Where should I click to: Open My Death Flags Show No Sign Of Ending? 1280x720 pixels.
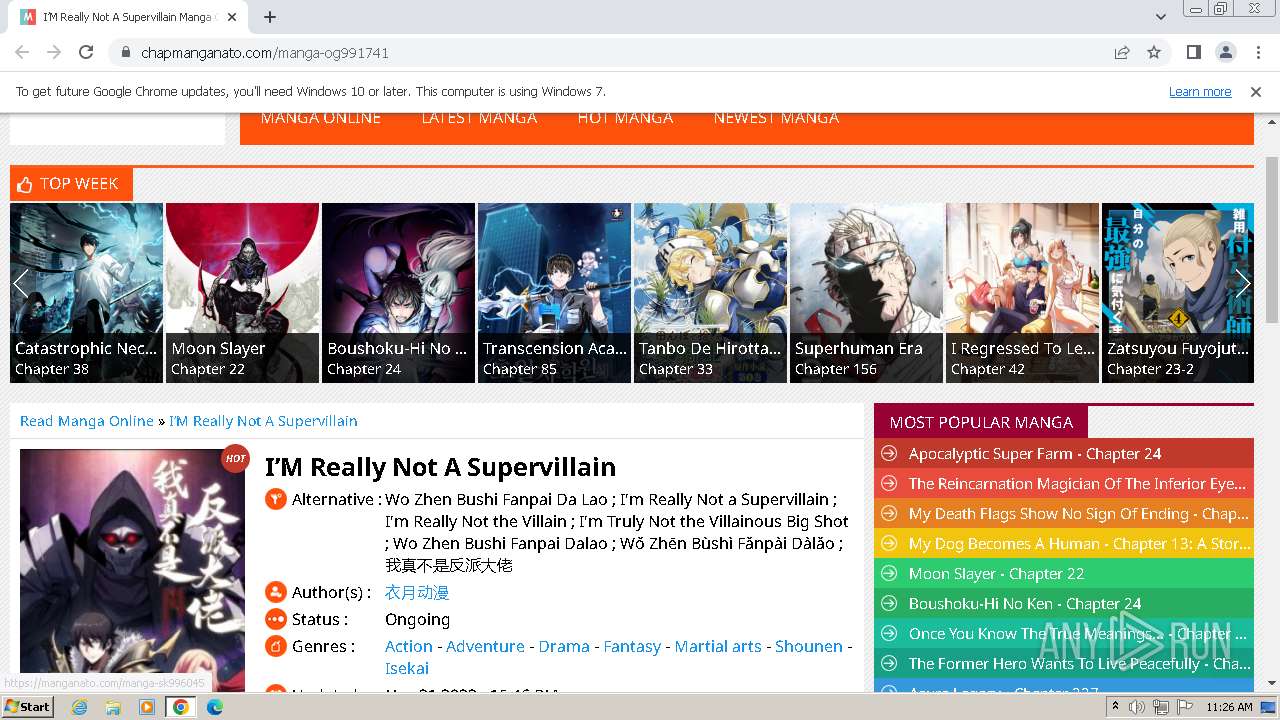(x=1079, y=514)
